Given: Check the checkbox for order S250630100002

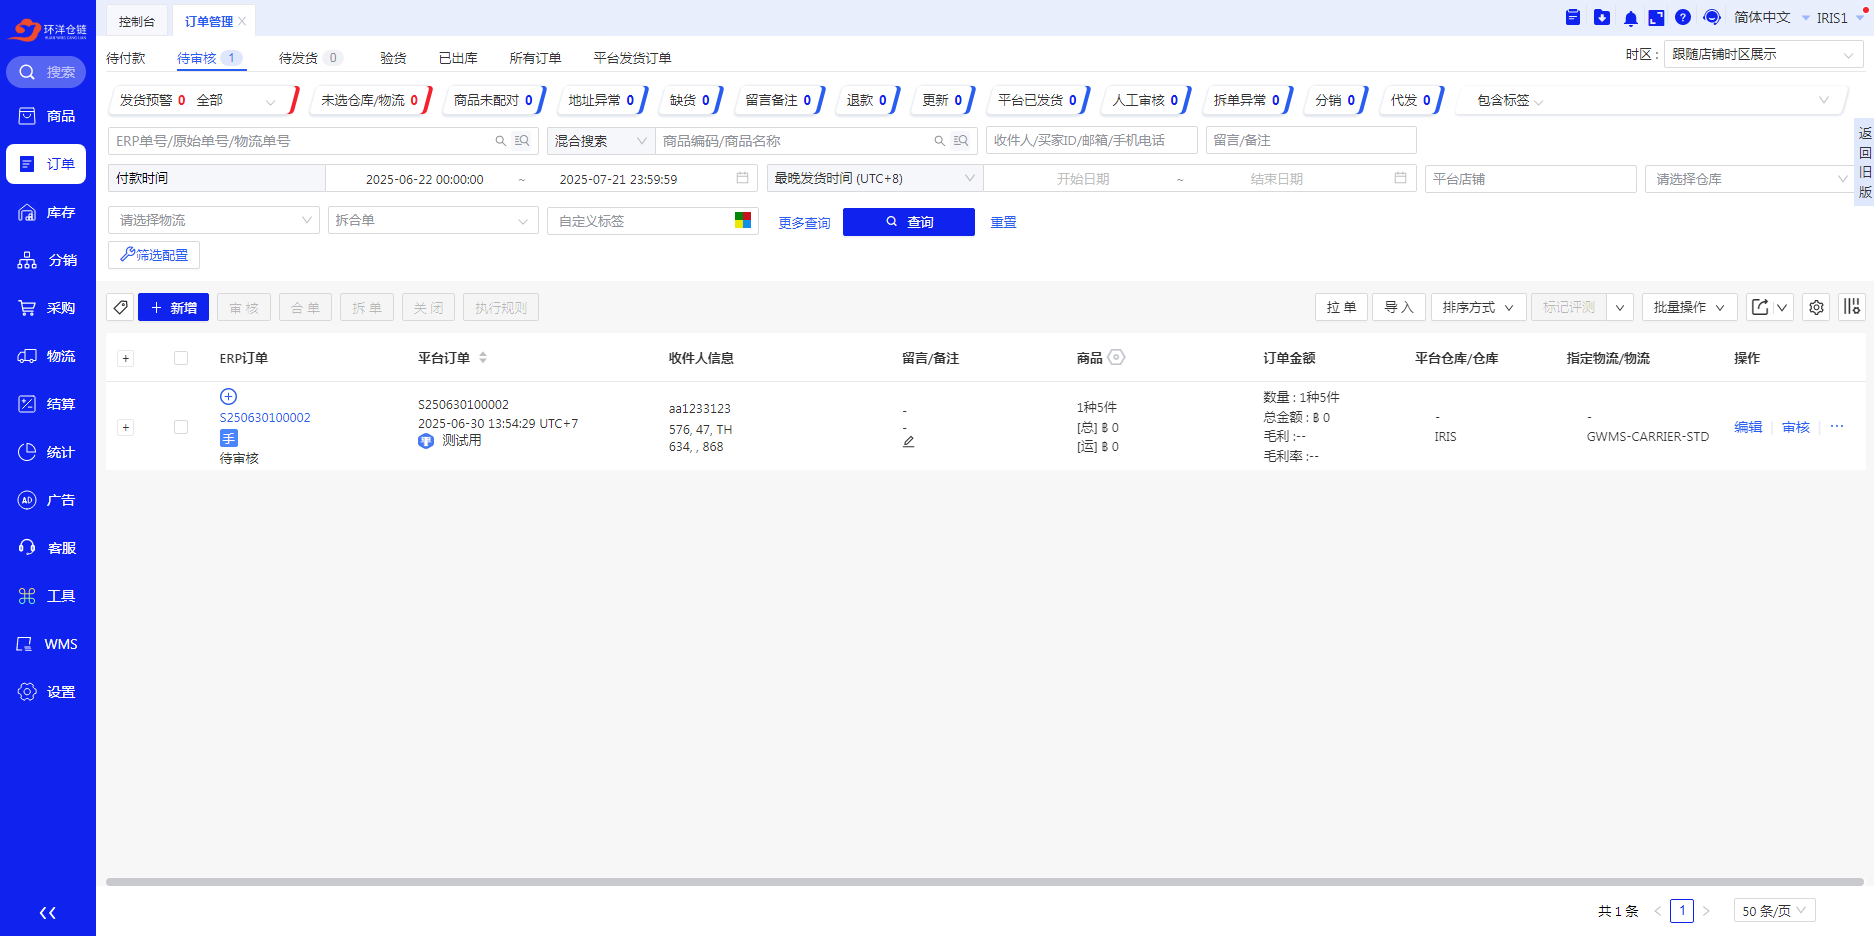Looking at the screenshot, I should [181, 427].
